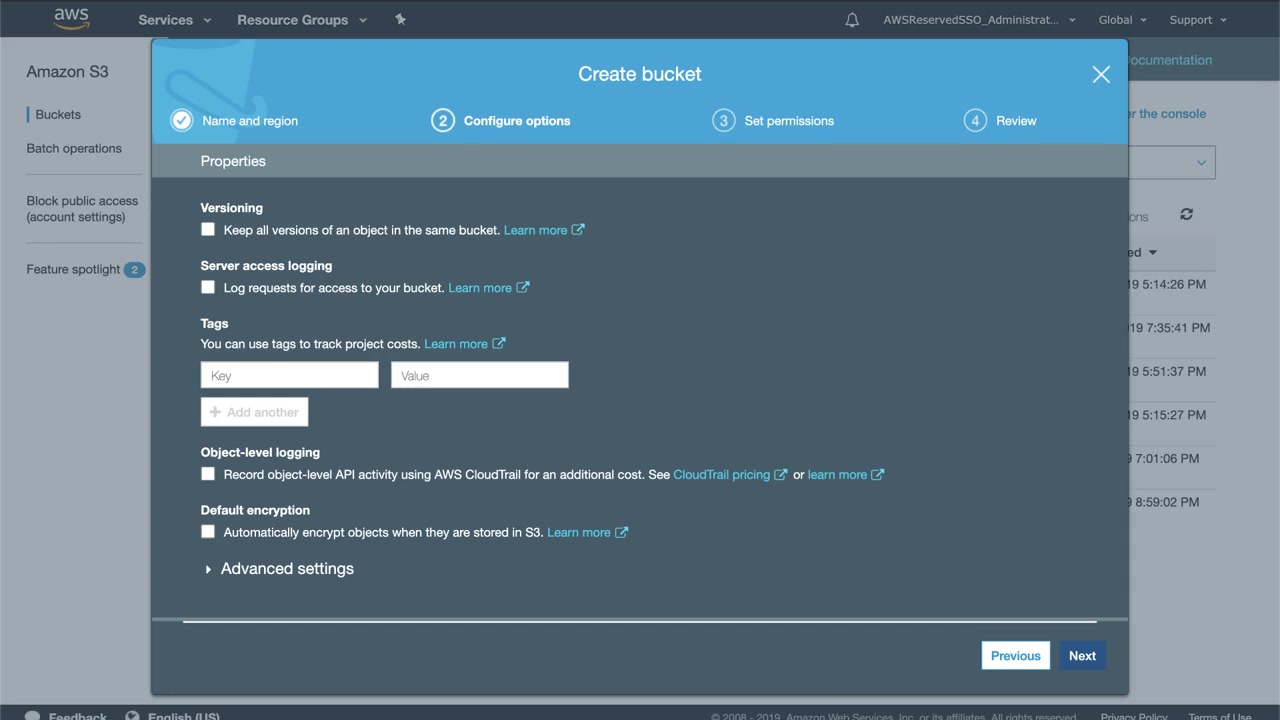
Task: Open Default encryption Learn more link
Action: pyautogui.click(x=579, y=533)
